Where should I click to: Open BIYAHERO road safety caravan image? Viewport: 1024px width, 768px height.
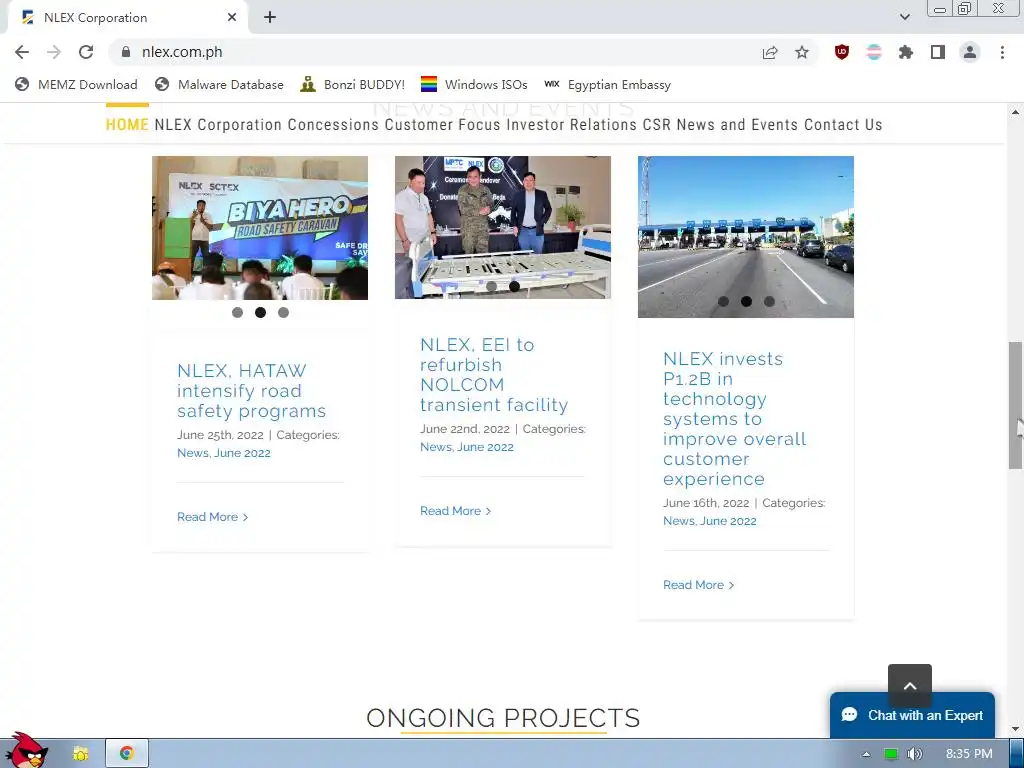tap(260, 228)
